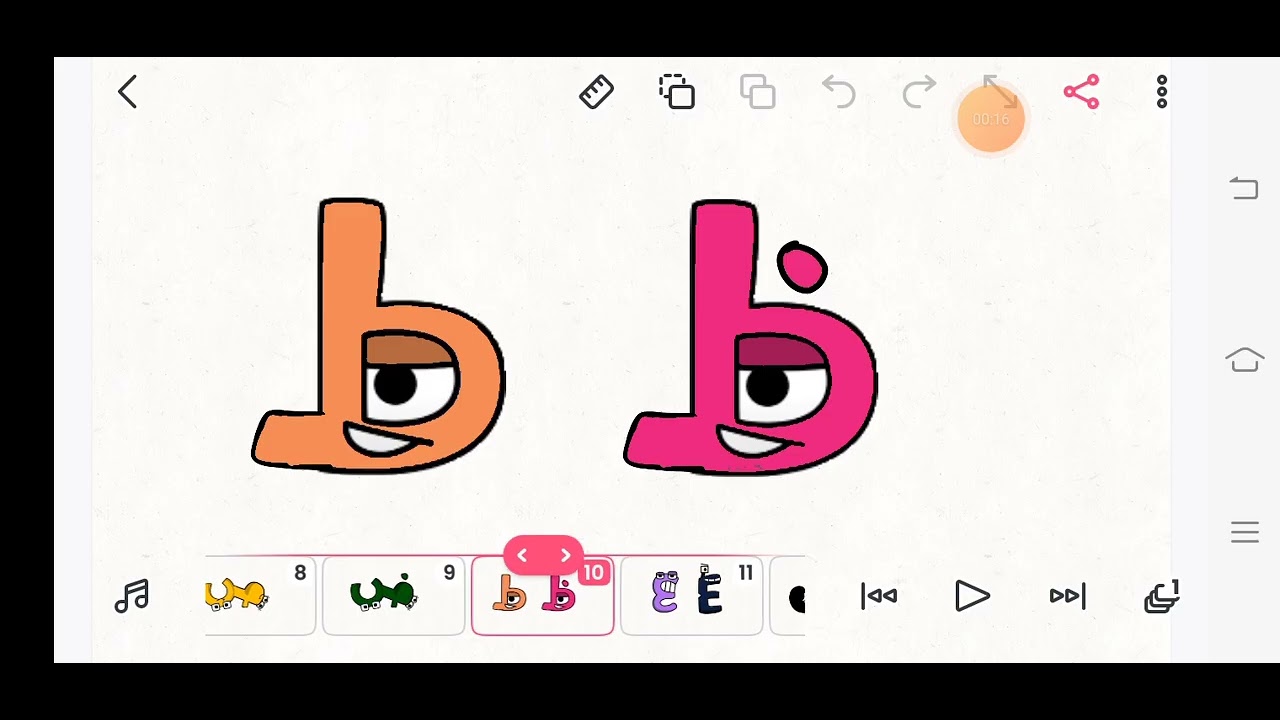Screen dimensions: 1280x720
Task: Select frame 11 thumbnail with purple and navy letters
Action: click(x=691, y=596)
